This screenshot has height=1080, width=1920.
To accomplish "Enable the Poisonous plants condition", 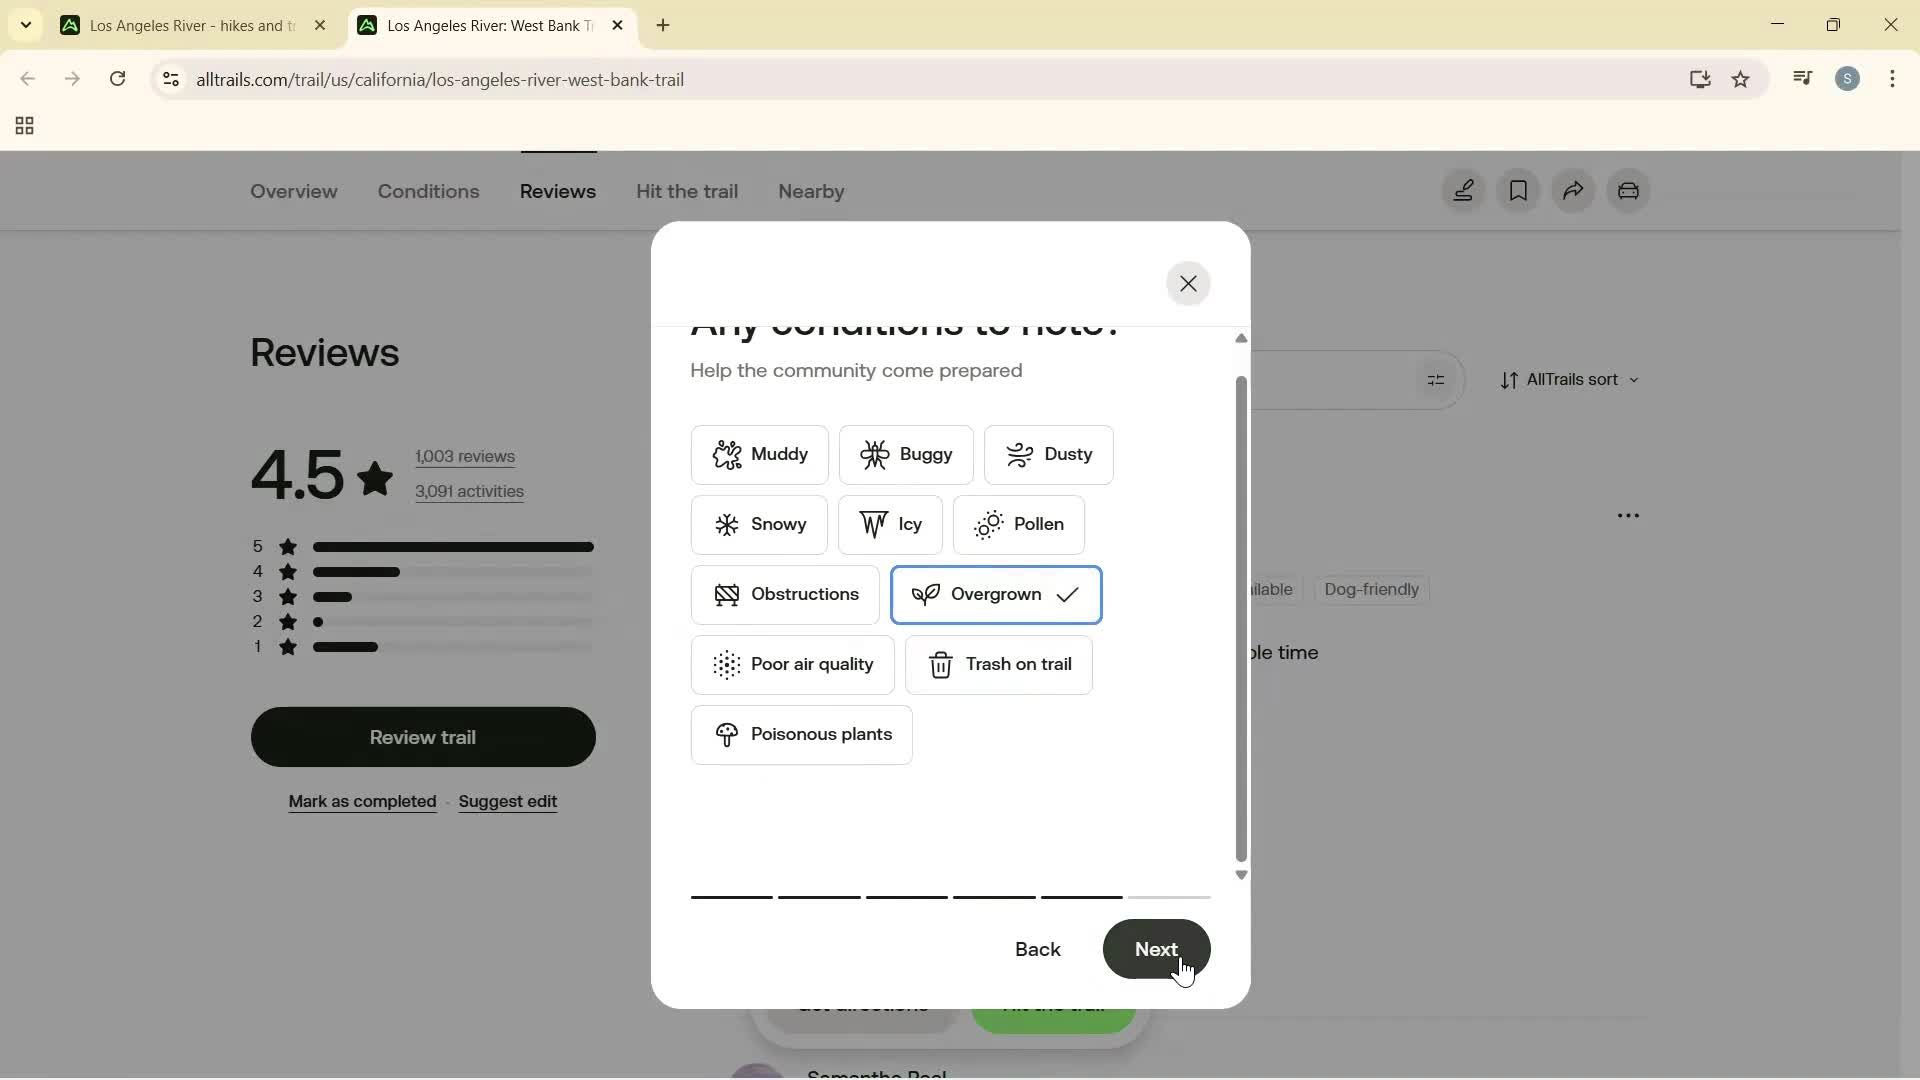I will click(x=801, y=735).
